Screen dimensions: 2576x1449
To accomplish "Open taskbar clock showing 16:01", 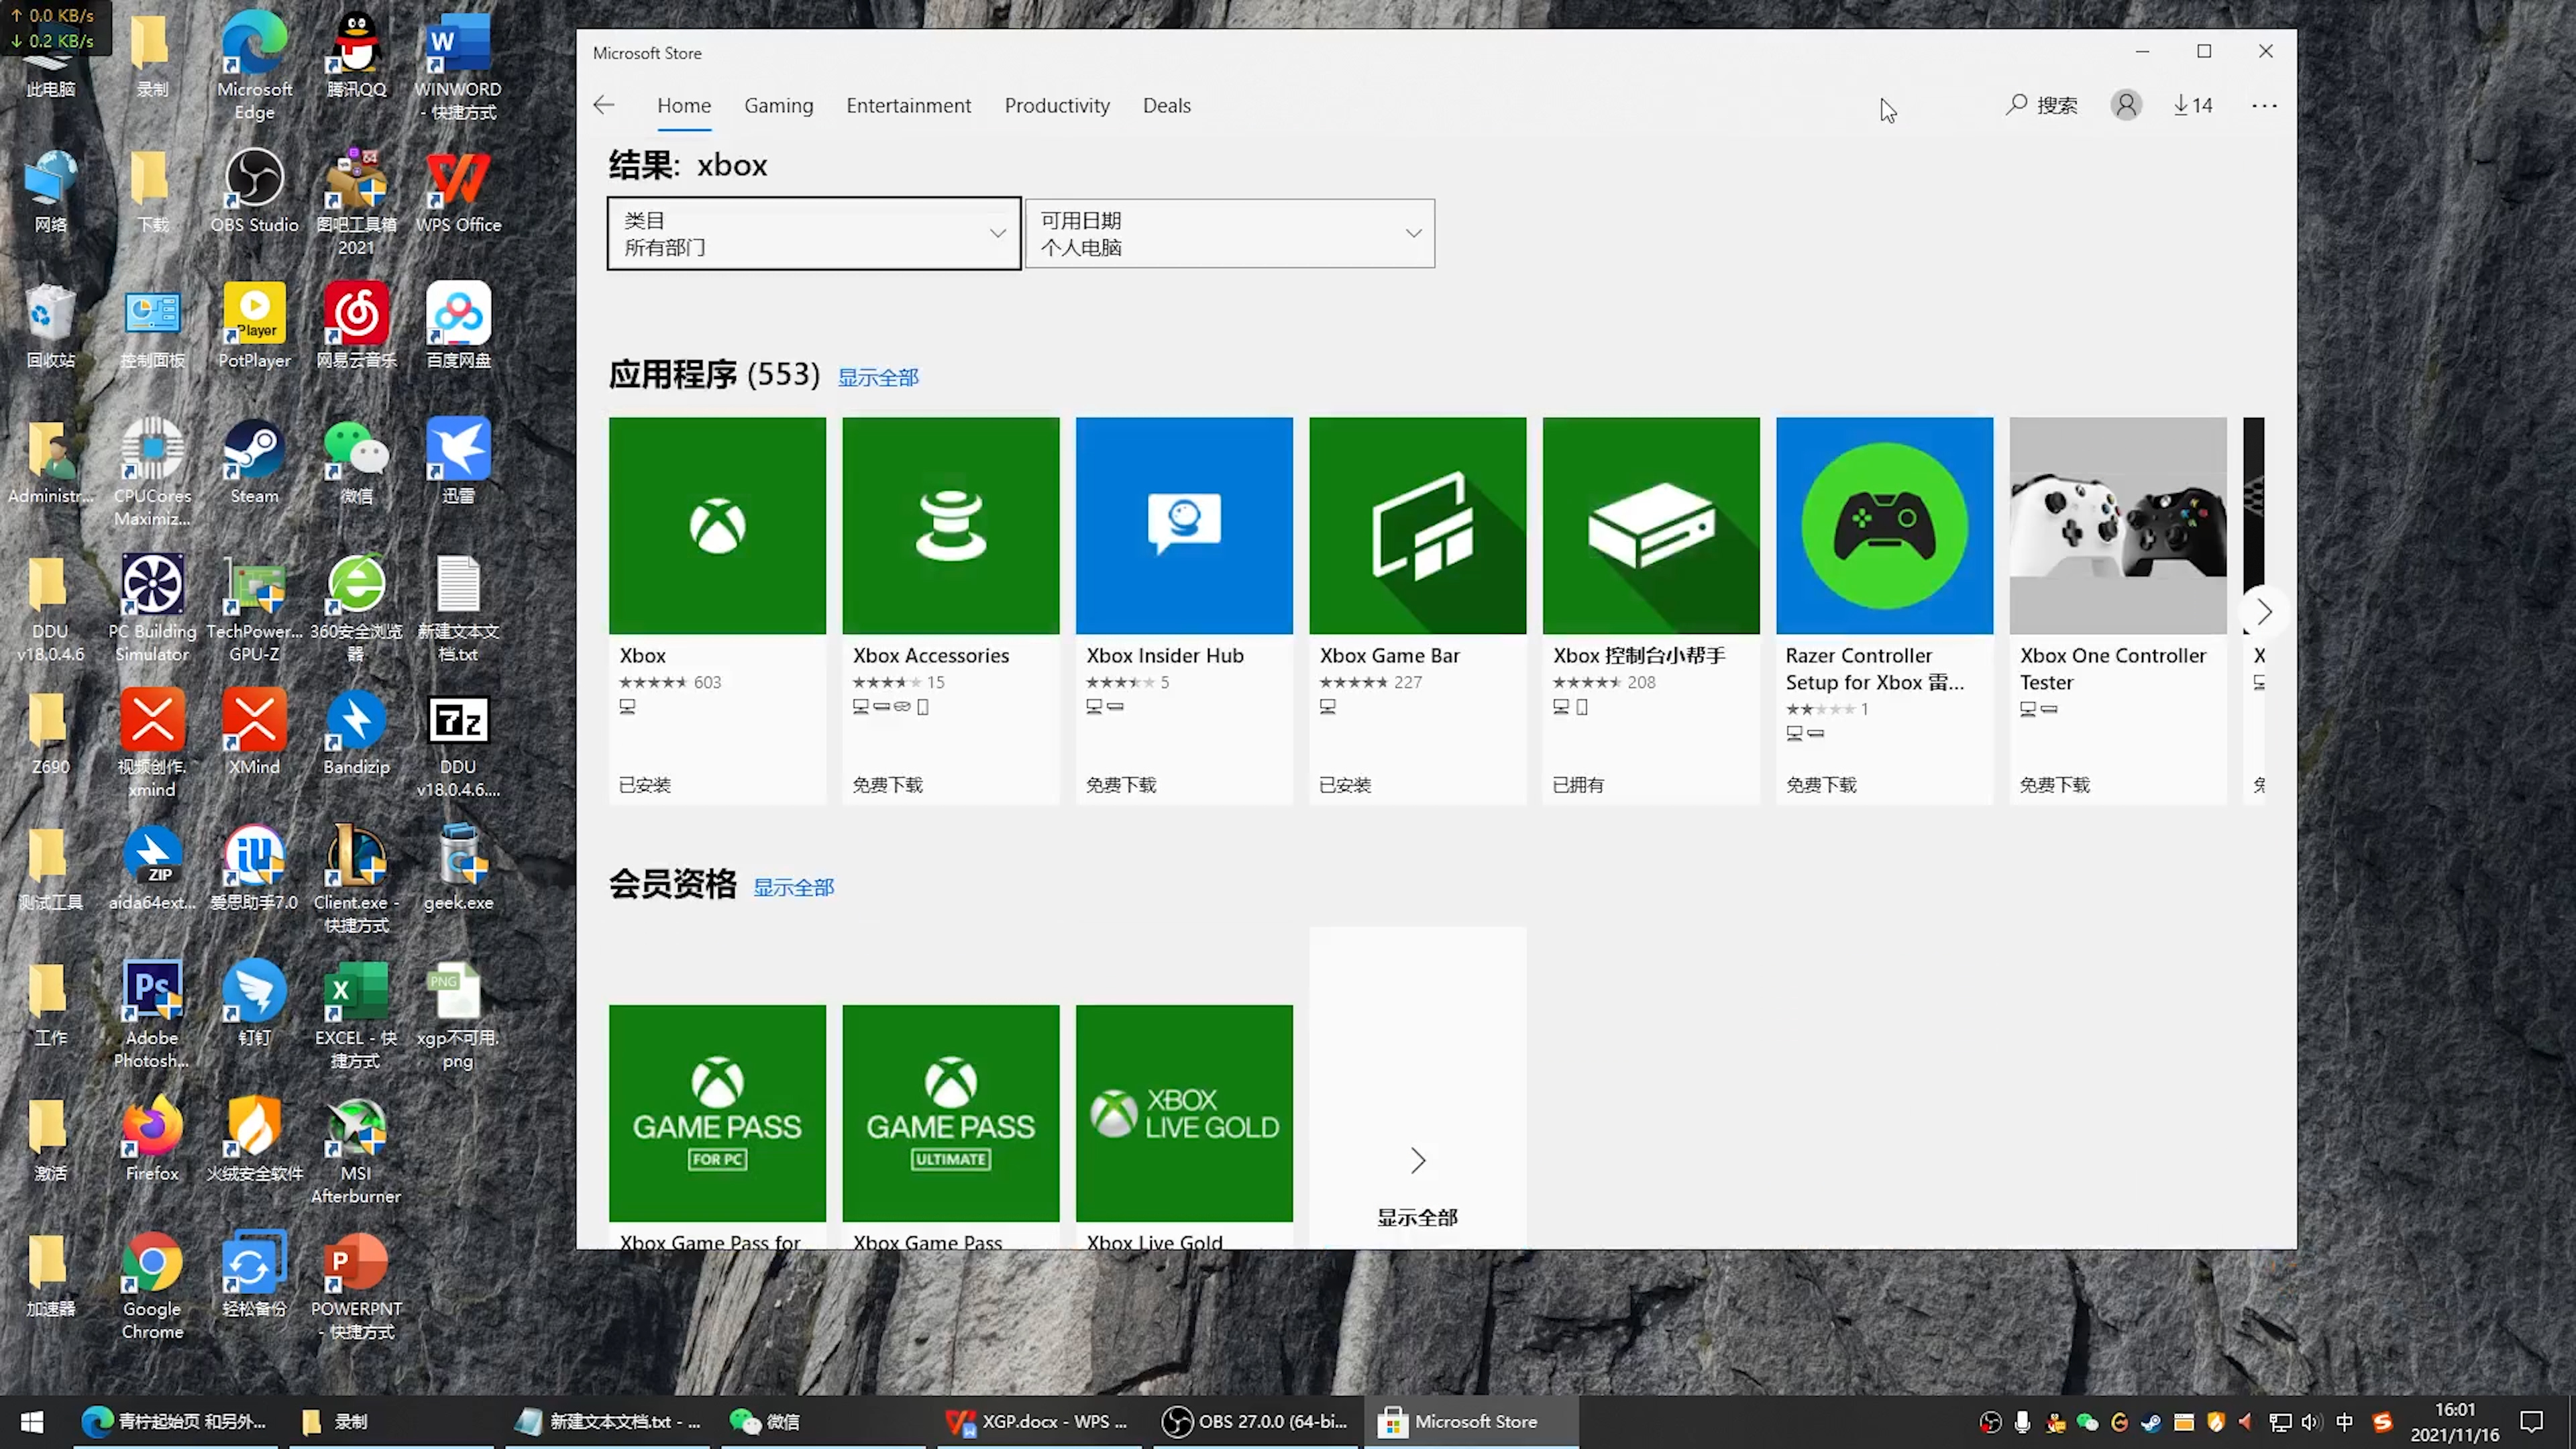I will (2455, 1421).
